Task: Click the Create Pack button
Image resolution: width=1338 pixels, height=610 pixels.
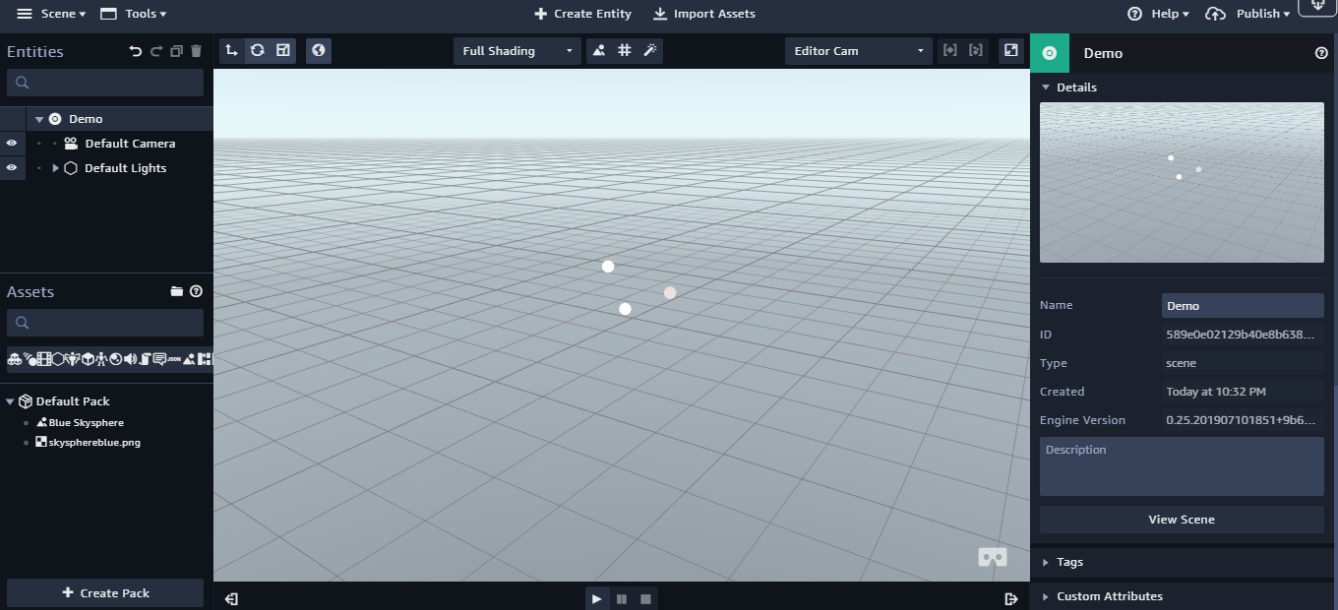Action: [x=105, y=593]
